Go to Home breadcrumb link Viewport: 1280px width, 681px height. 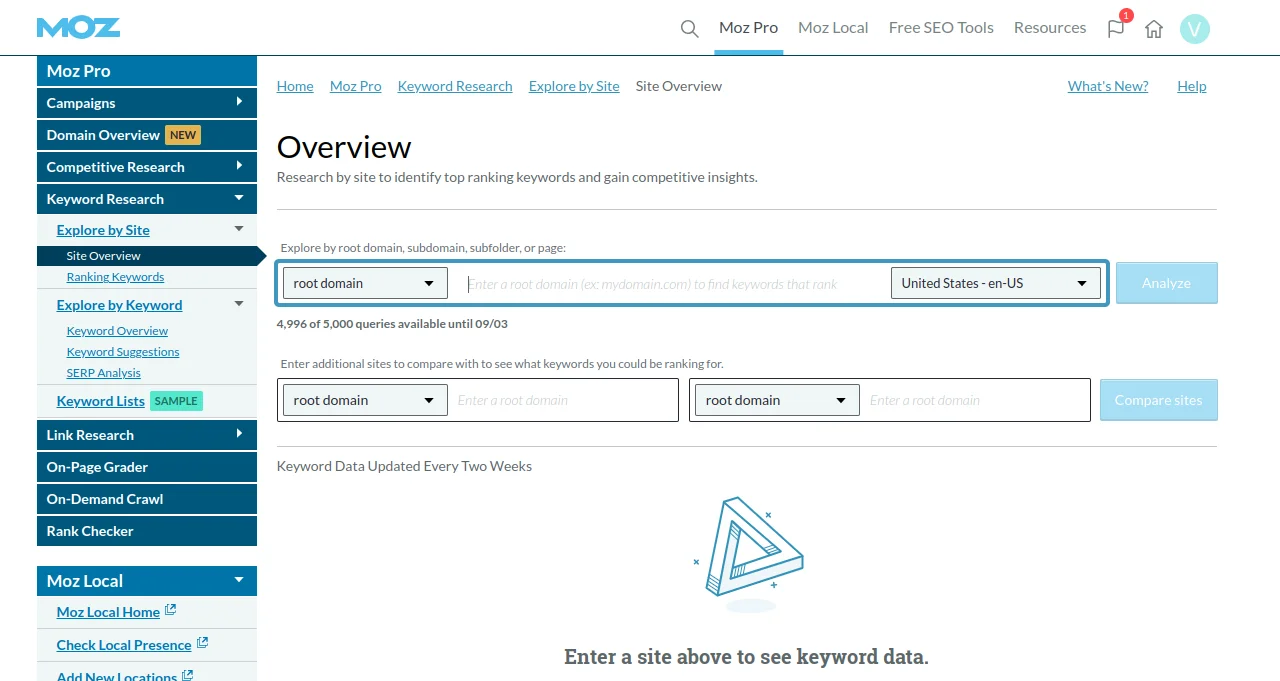[295, 86]
